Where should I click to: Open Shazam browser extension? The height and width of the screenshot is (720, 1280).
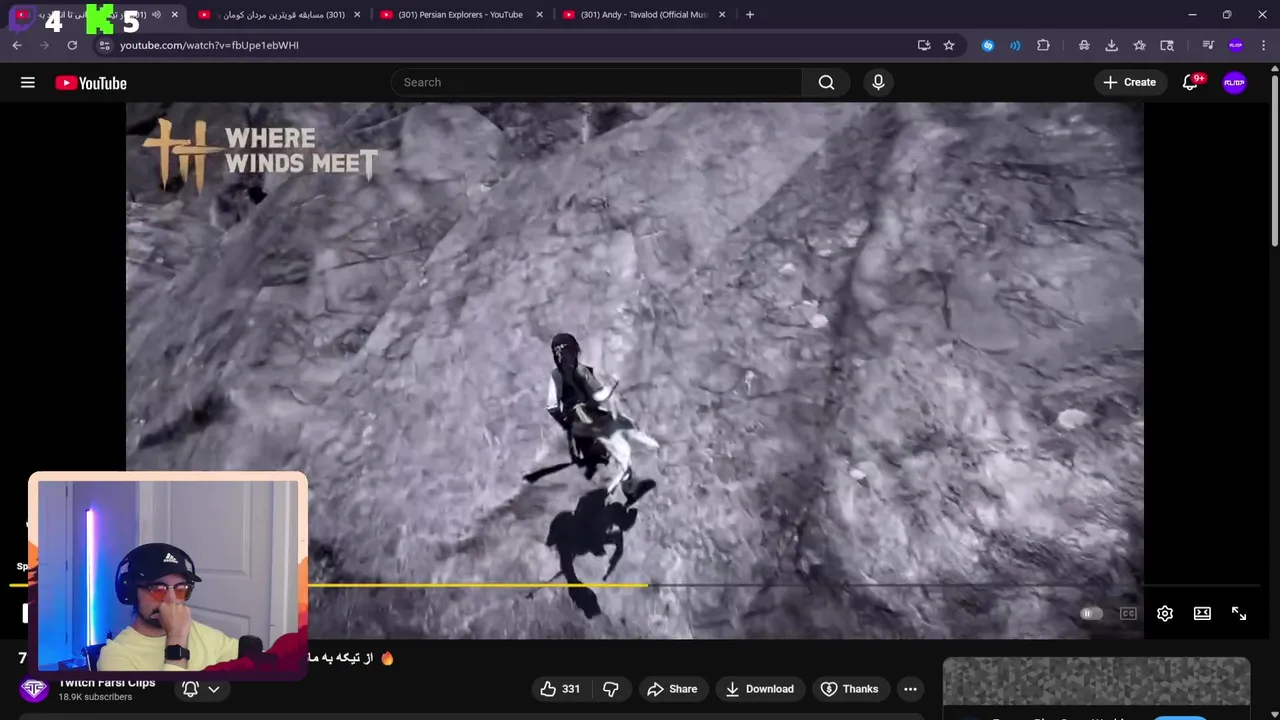tap(988, 45)
